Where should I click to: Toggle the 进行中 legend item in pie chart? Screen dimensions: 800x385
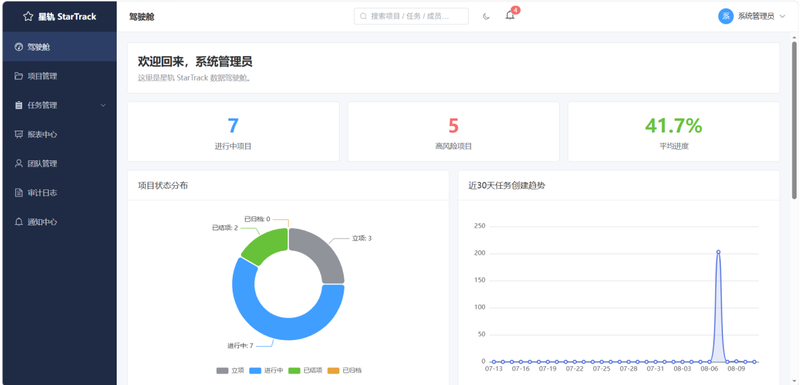[x=266, y=371]
